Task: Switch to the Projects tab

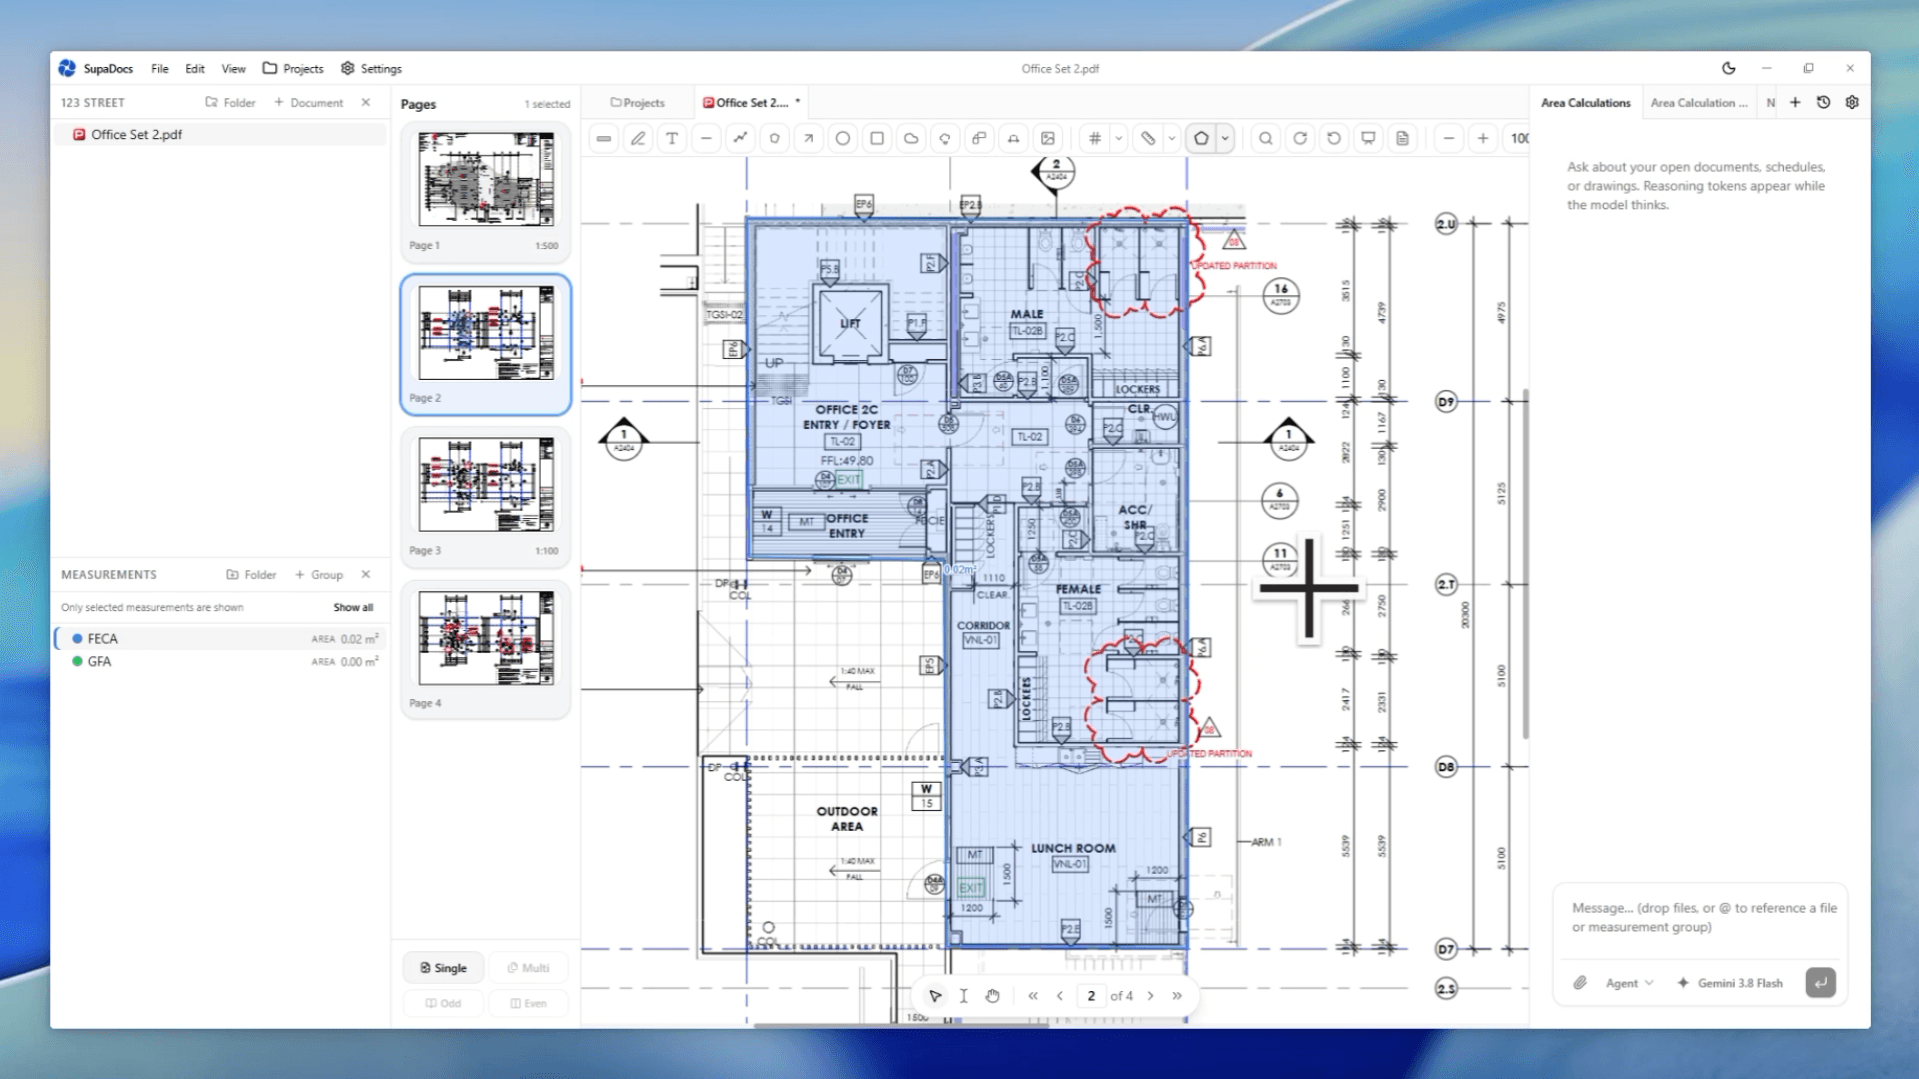Action: 638,103
